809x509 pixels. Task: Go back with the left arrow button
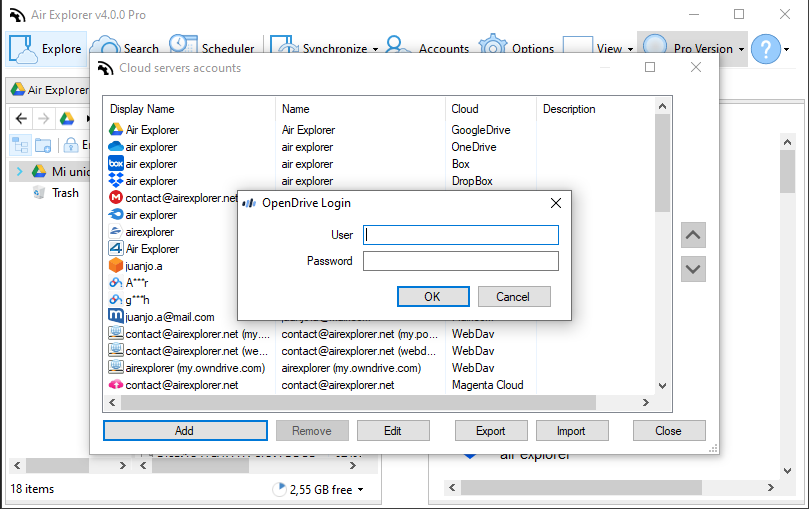[x=21, y=119]
